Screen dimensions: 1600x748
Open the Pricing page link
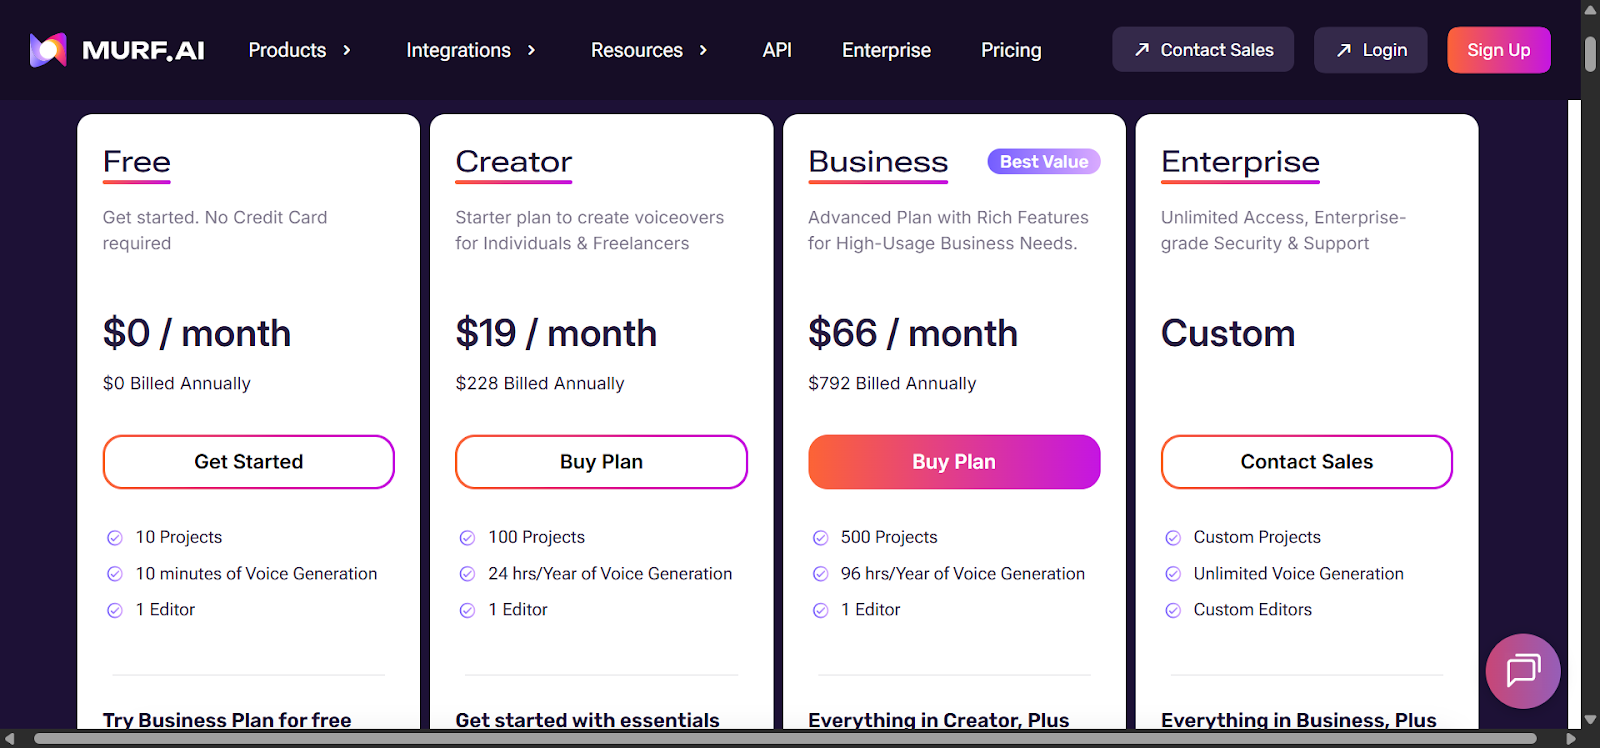tap(1011, 50)
